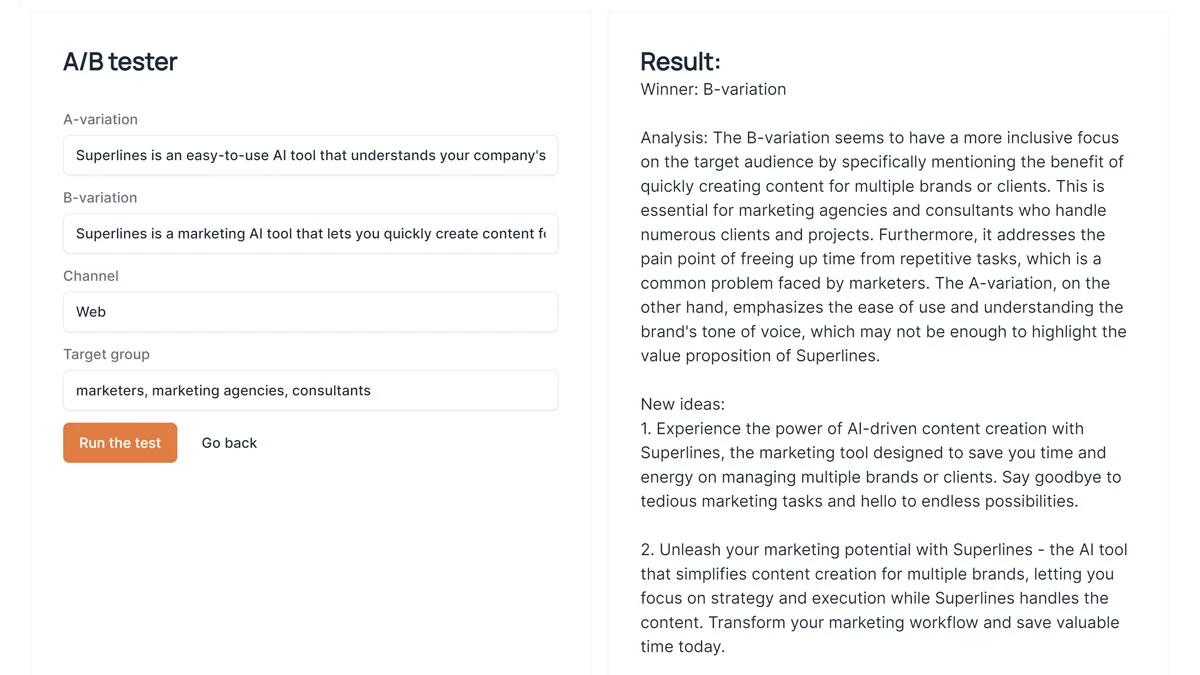Select the Channel field containing Web
This screenshot has width=1200, height=675.
(x=310, y=312)
